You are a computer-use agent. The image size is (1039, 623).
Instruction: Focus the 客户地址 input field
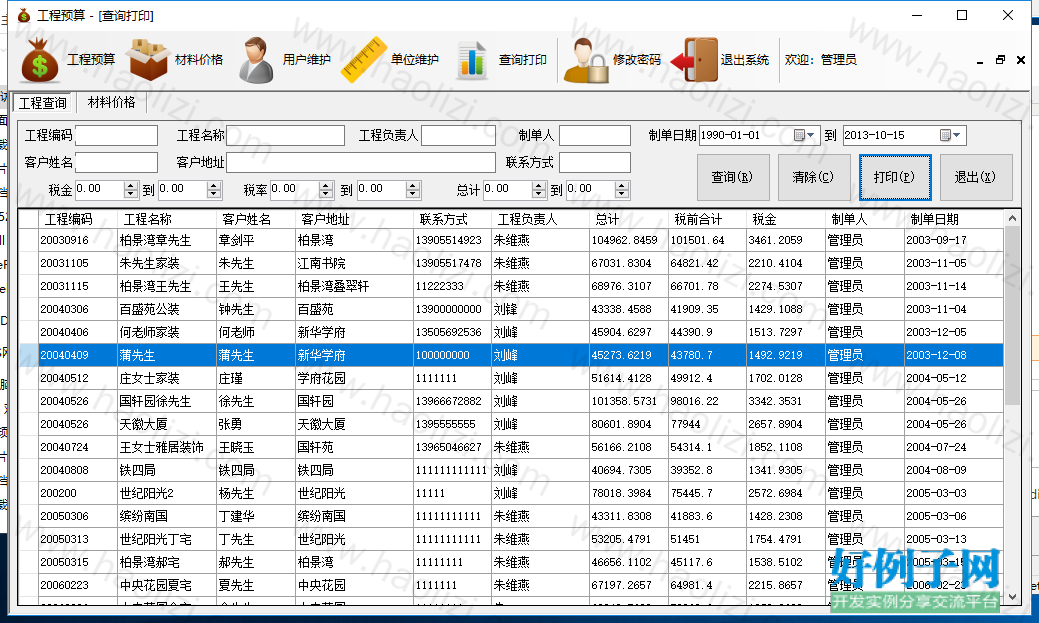pos(361,162)
